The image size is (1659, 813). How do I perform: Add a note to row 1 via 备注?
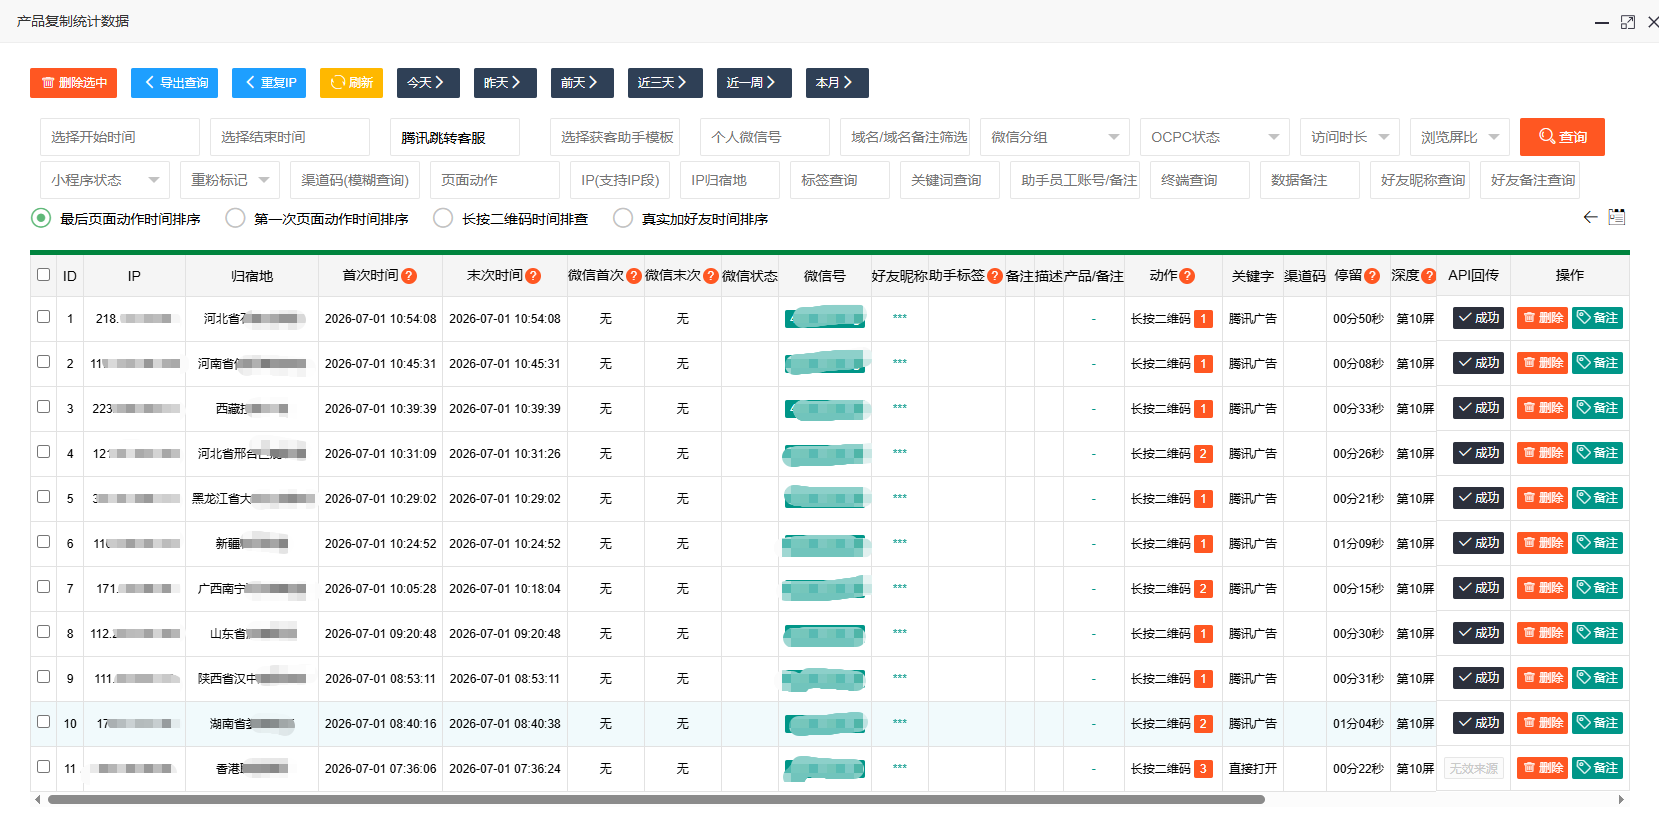(1597, 318)
